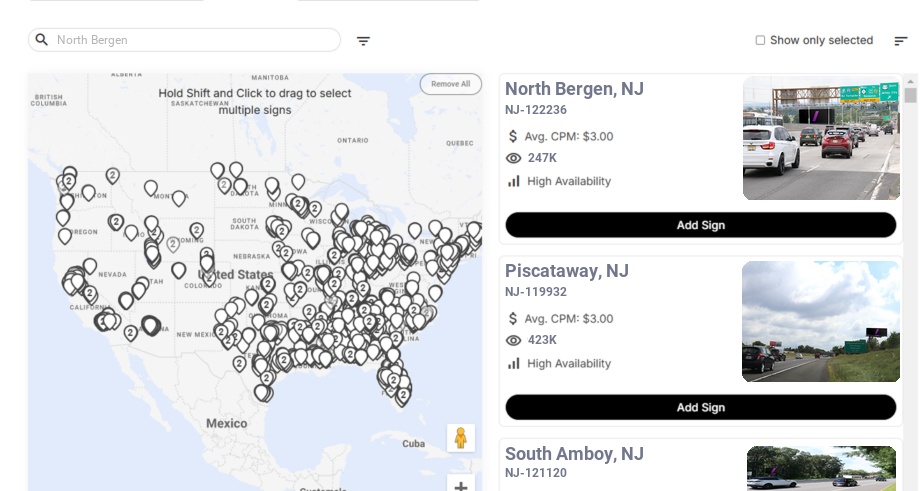
Task: Zoom in the map with plus button
Action: pos(460,486)
